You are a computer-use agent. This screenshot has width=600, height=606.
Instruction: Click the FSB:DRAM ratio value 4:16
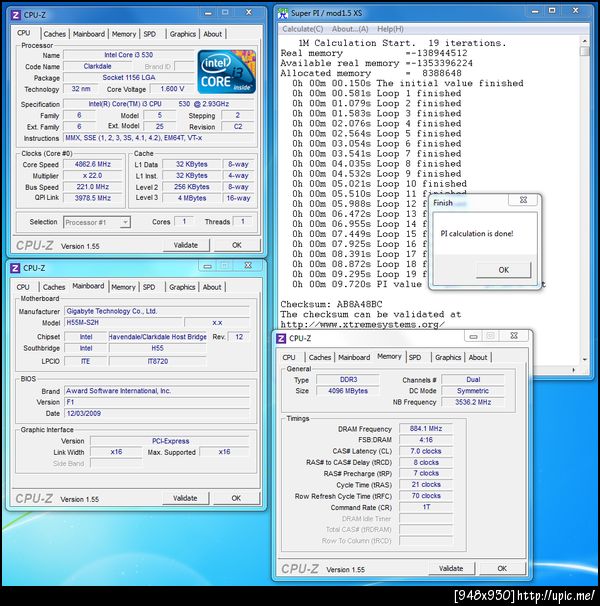(426, 440)
